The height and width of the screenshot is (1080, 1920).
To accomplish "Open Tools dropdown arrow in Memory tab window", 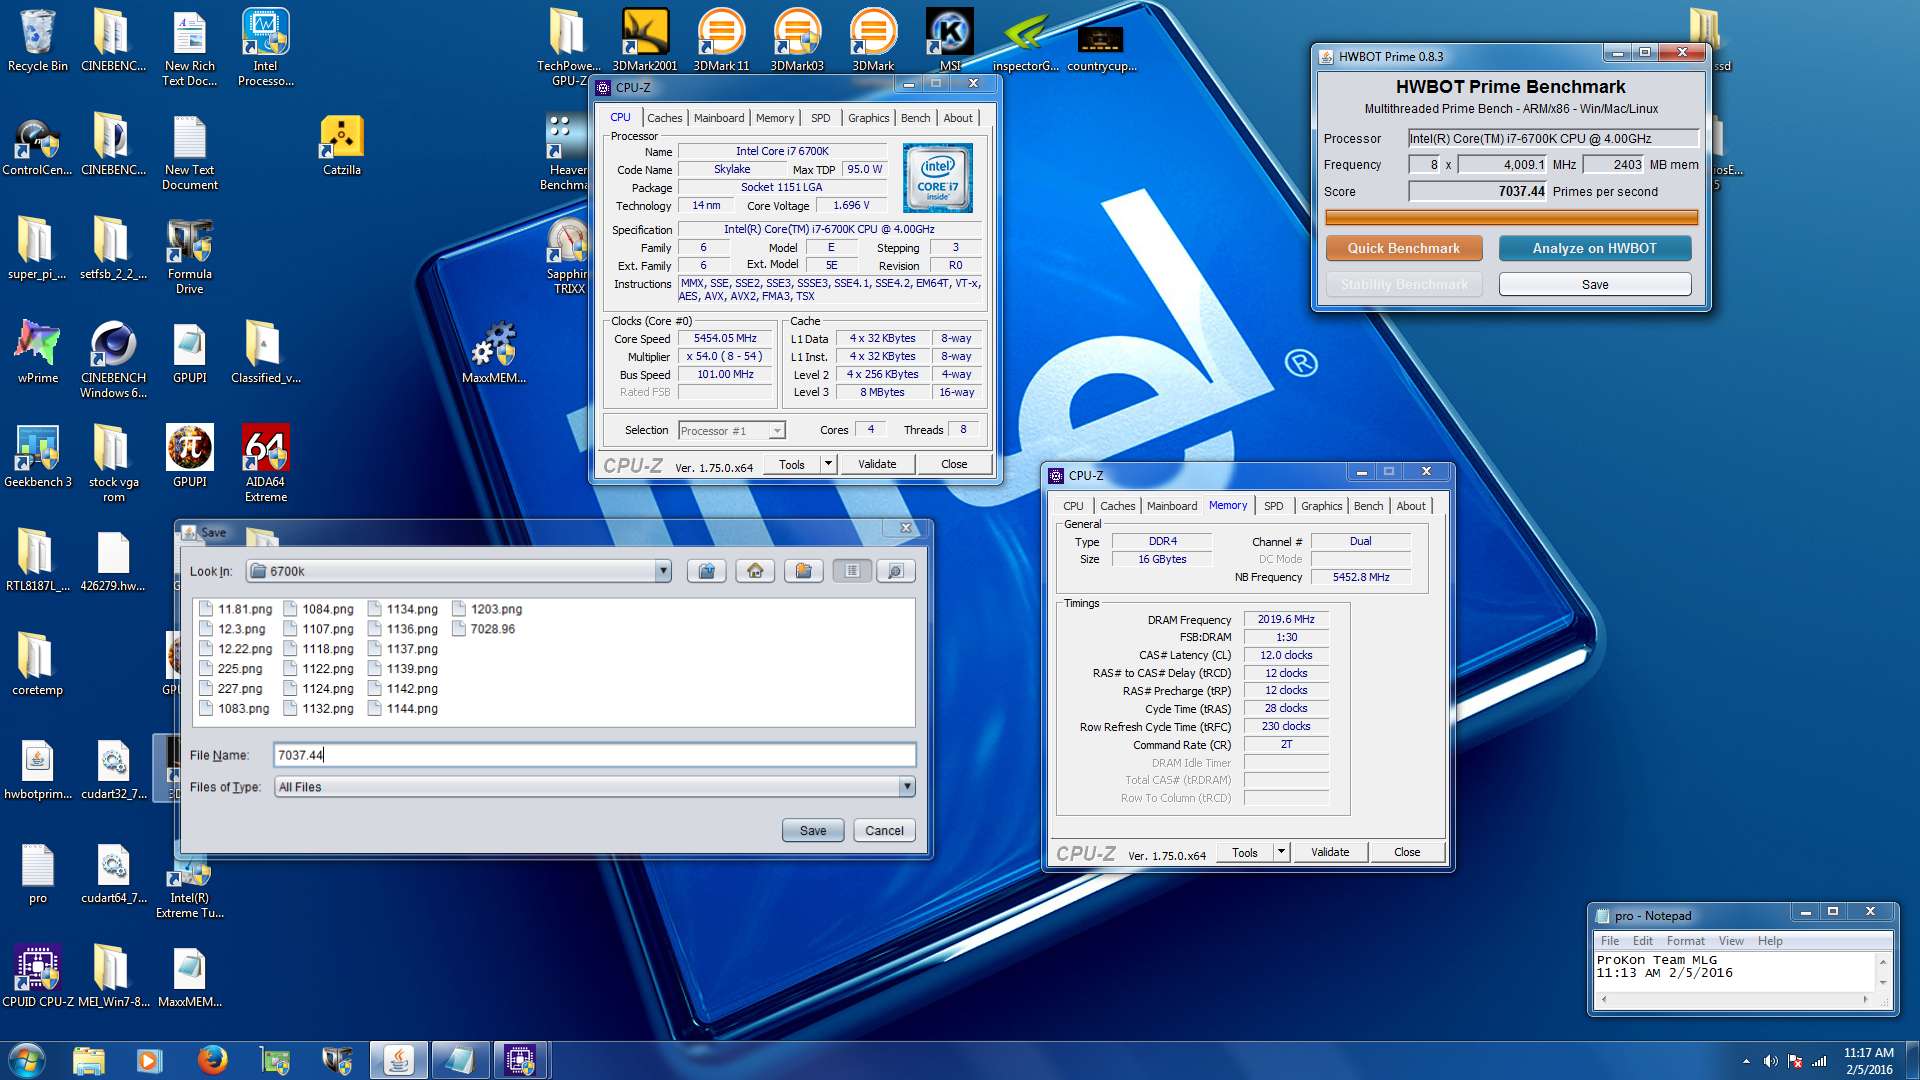I will 1281,852.
